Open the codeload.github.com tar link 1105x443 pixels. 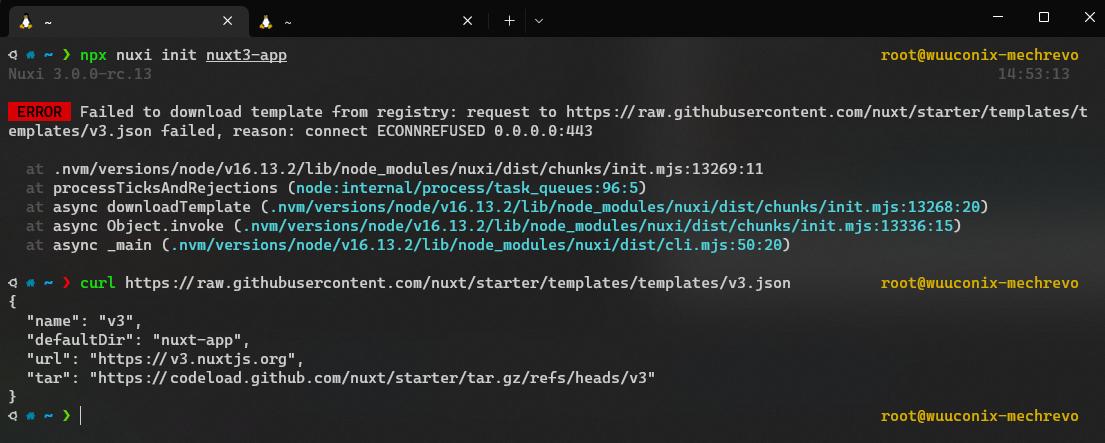377,378
